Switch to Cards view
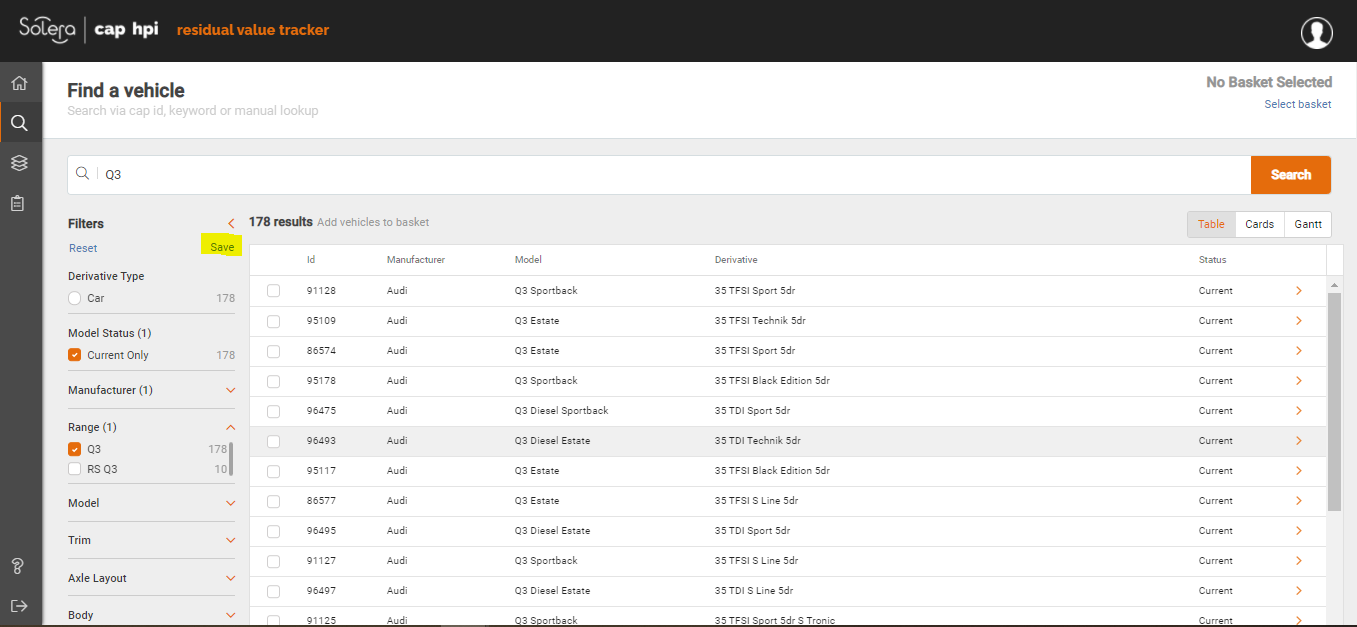Screen dimensions: 1357x627 (1259, 224)
